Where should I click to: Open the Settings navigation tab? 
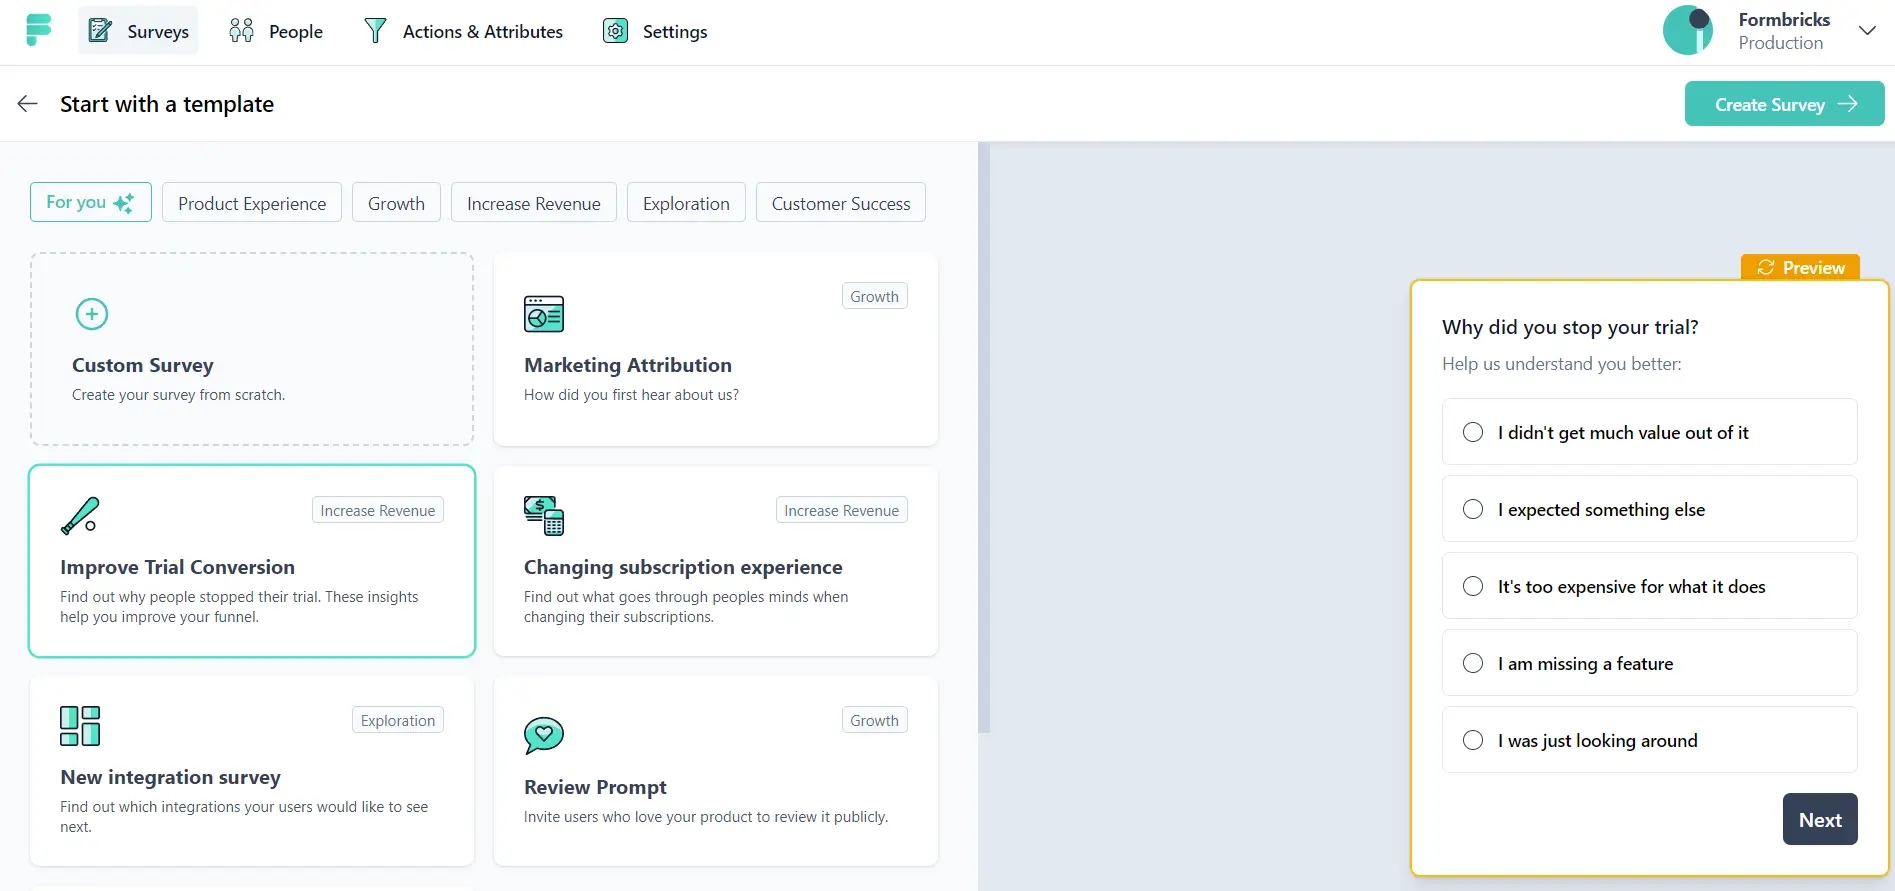point(655,31)
